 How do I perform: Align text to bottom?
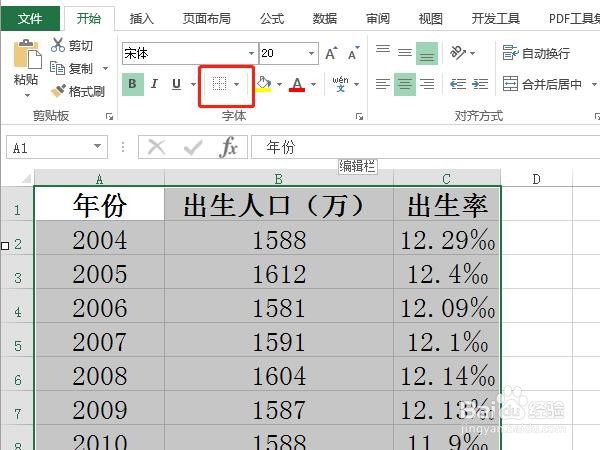click(x=427, y=54)
